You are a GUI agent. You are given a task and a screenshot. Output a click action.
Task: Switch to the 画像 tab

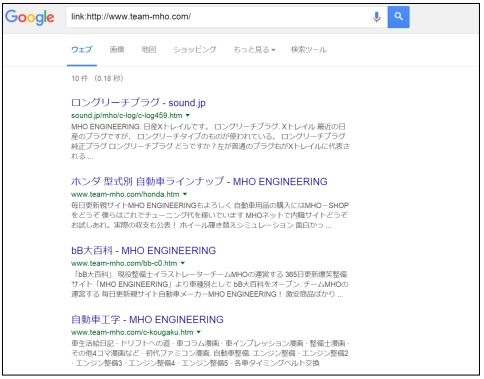pyautogui.click(x=117, y=50)
